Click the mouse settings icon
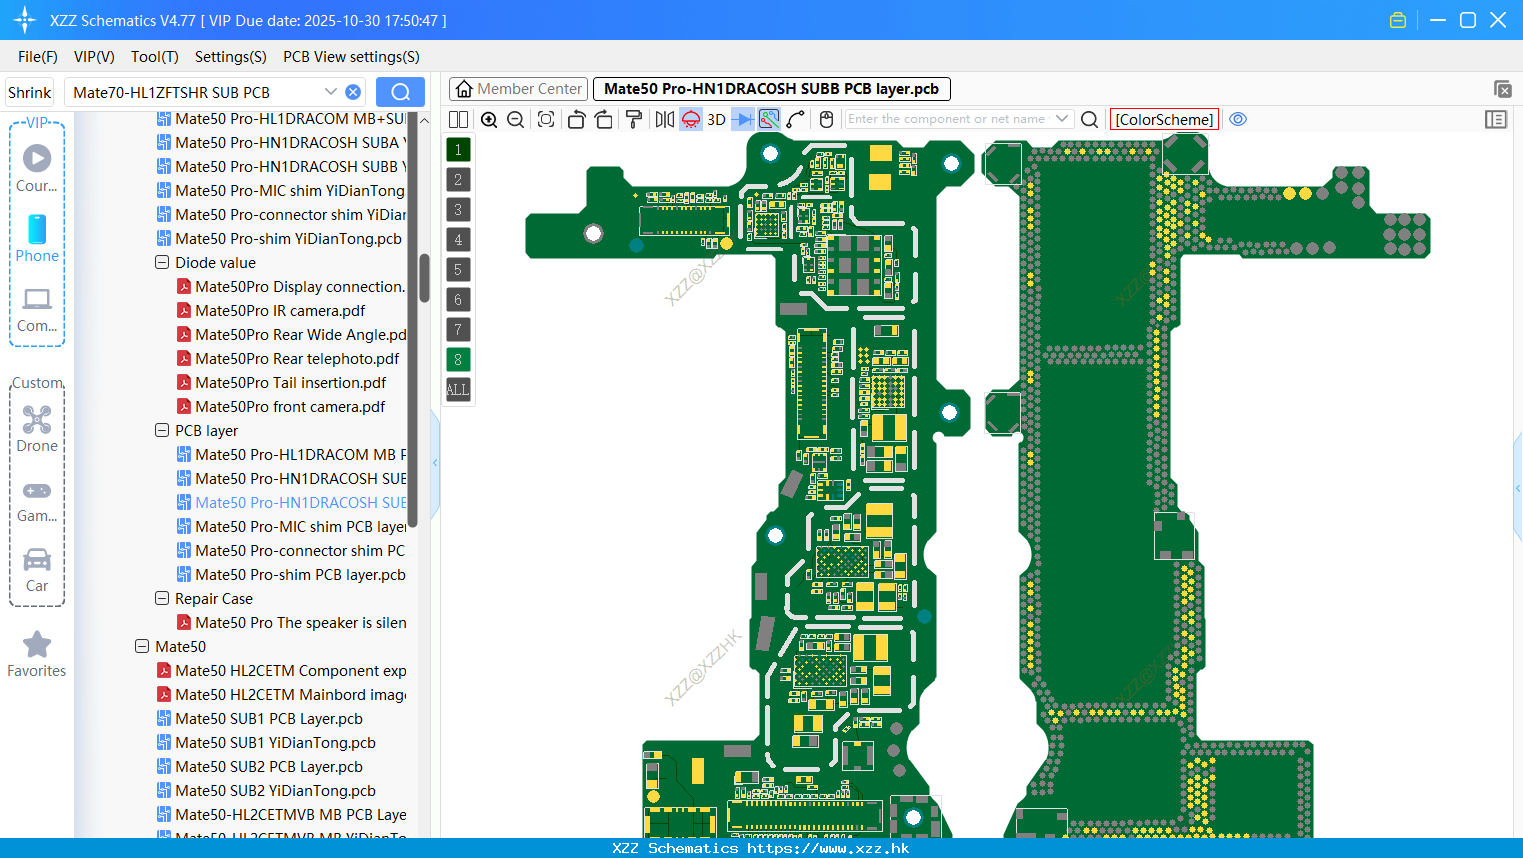 pos(826,119)
